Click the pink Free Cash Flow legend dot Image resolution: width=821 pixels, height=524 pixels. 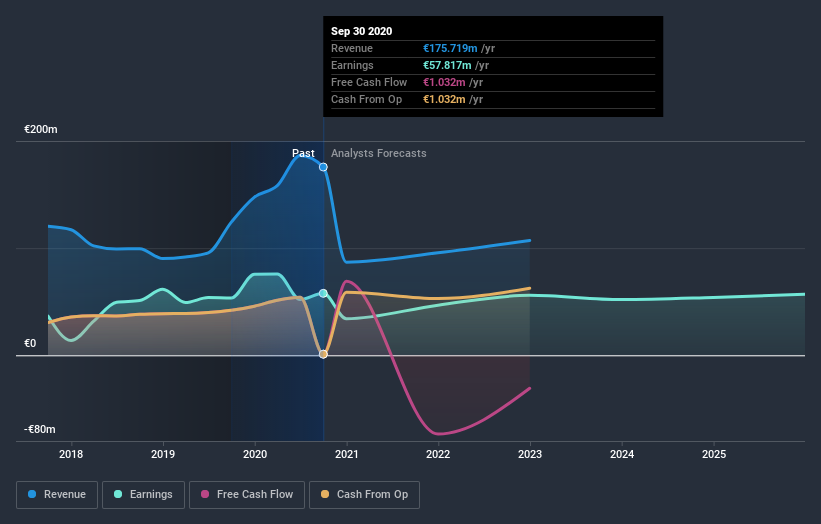pyautogui.click(x=205, y=494)
